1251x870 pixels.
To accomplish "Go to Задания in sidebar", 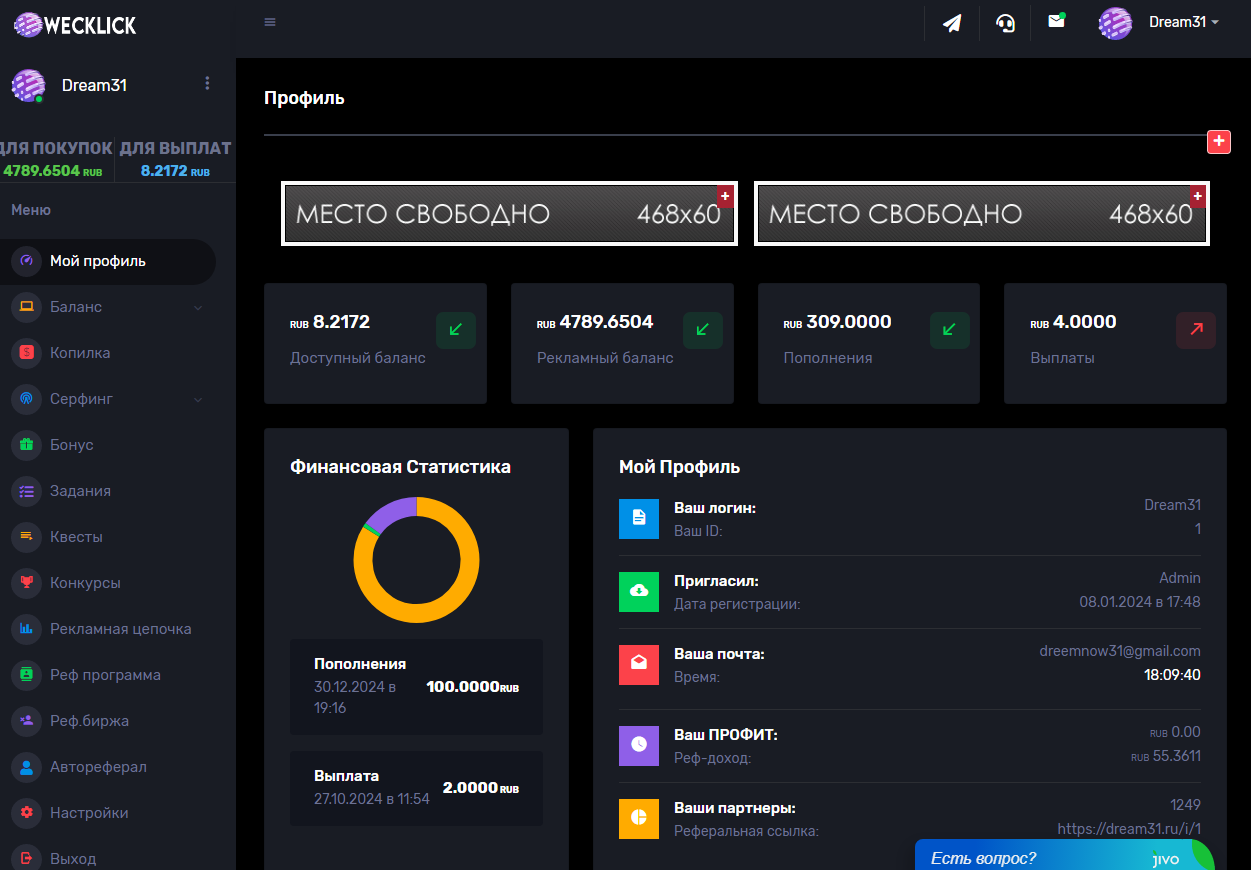I will (80, 491).
